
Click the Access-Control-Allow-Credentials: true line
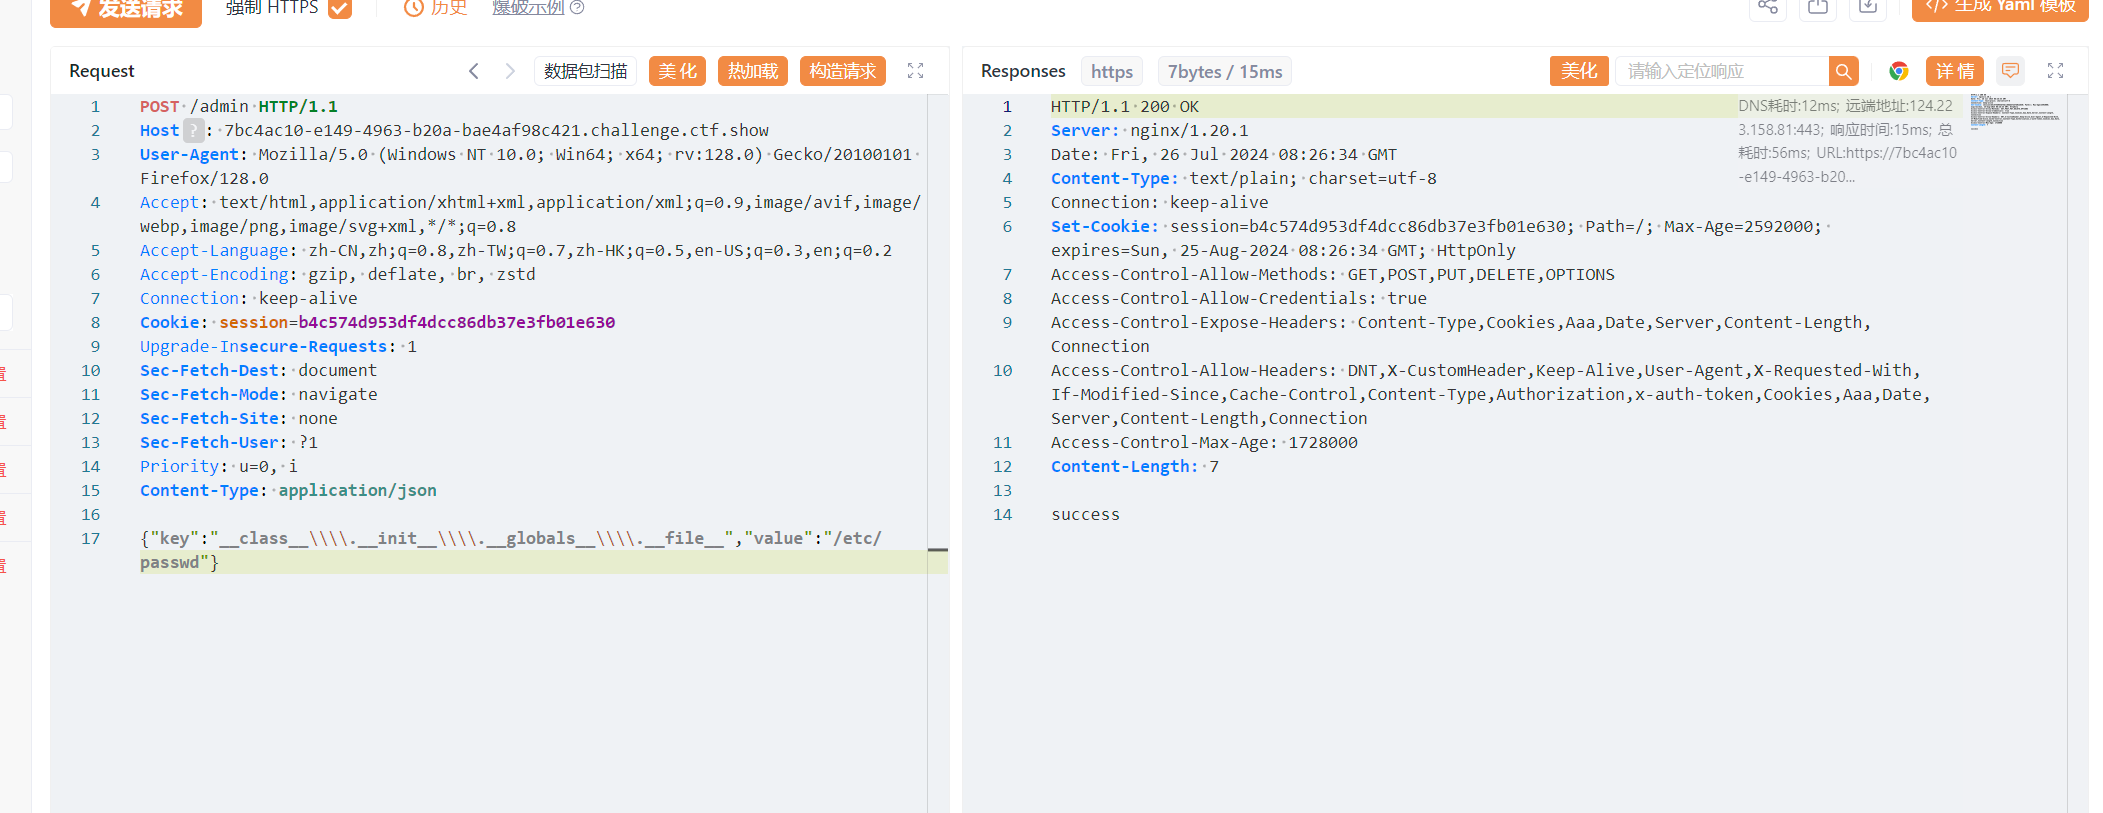pos(1238,298)
